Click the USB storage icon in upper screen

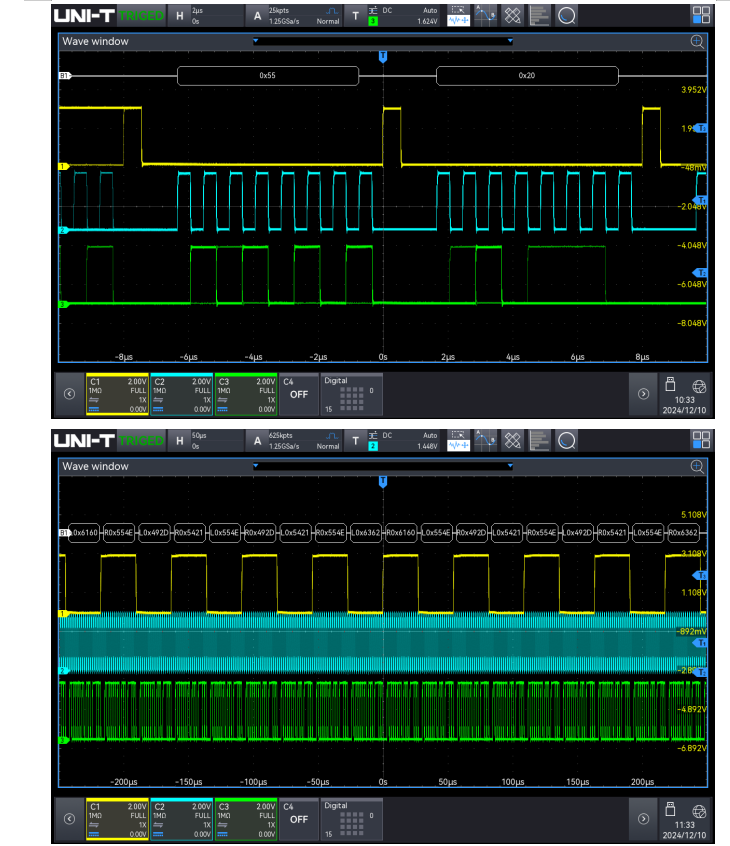pyautogui.click(x=671, y=385)
